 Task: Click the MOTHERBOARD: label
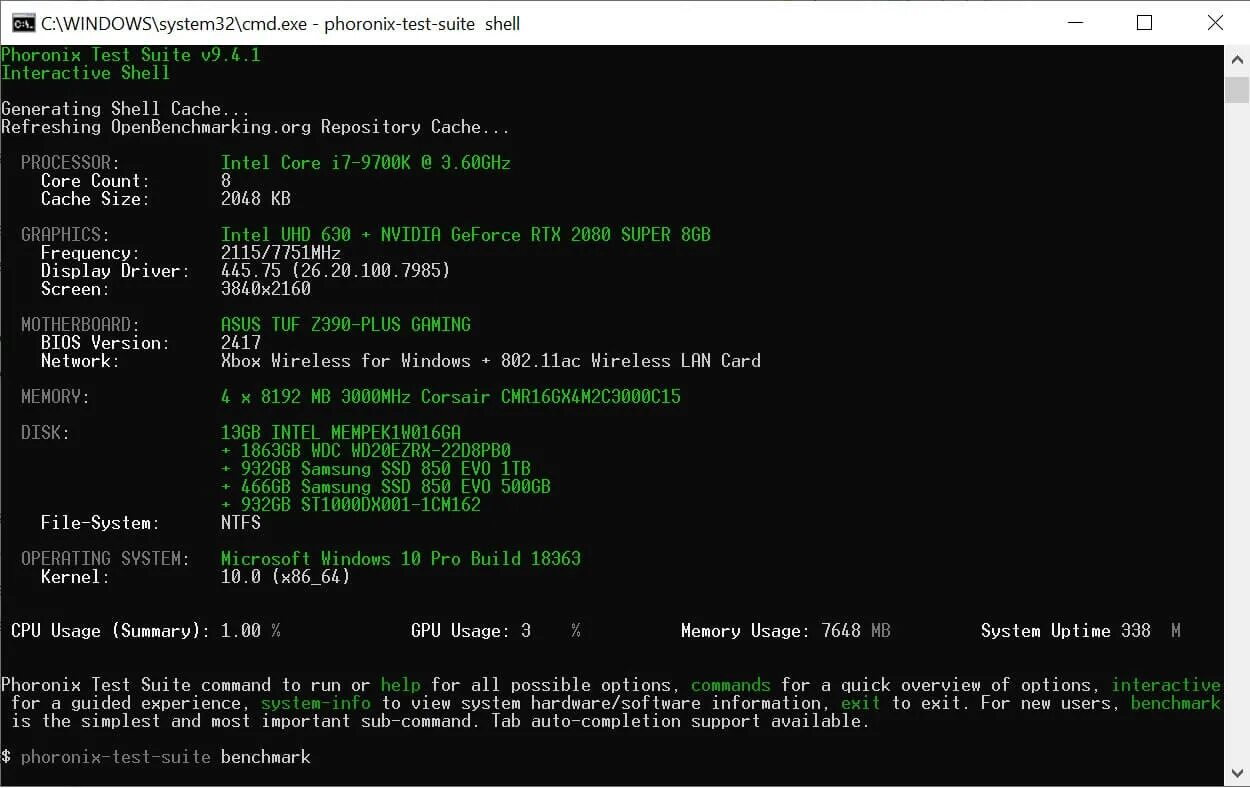click(x=81, y=325)
